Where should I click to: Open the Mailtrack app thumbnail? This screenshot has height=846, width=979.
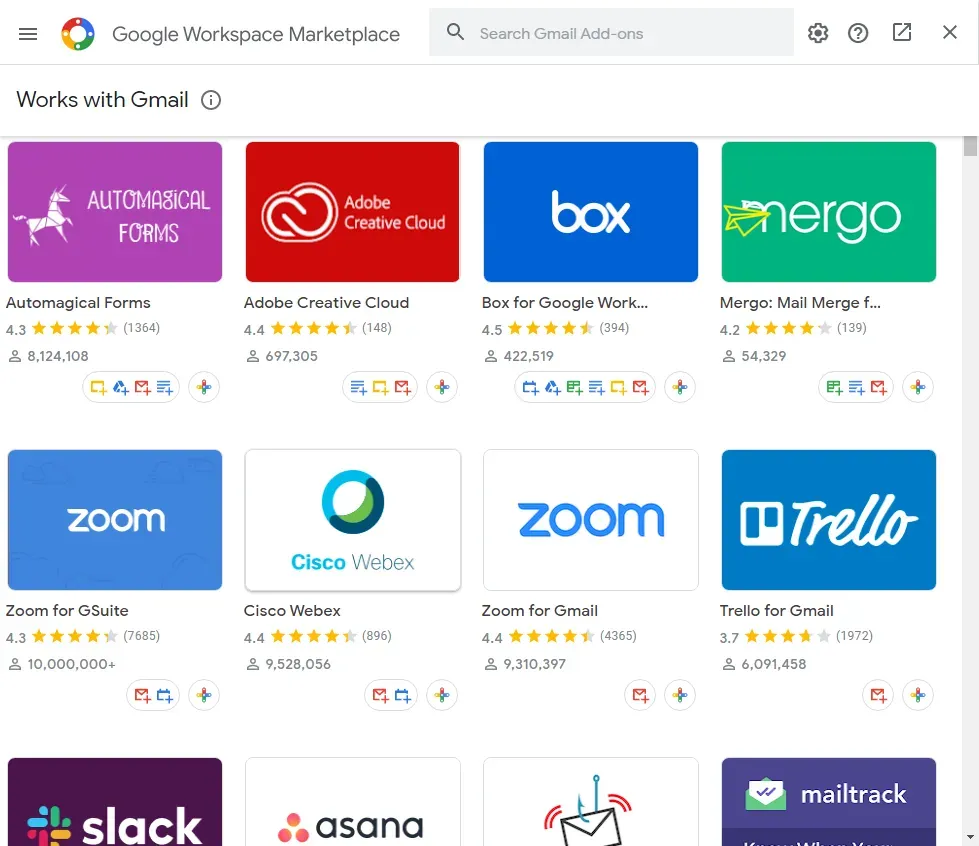[829, 802]
